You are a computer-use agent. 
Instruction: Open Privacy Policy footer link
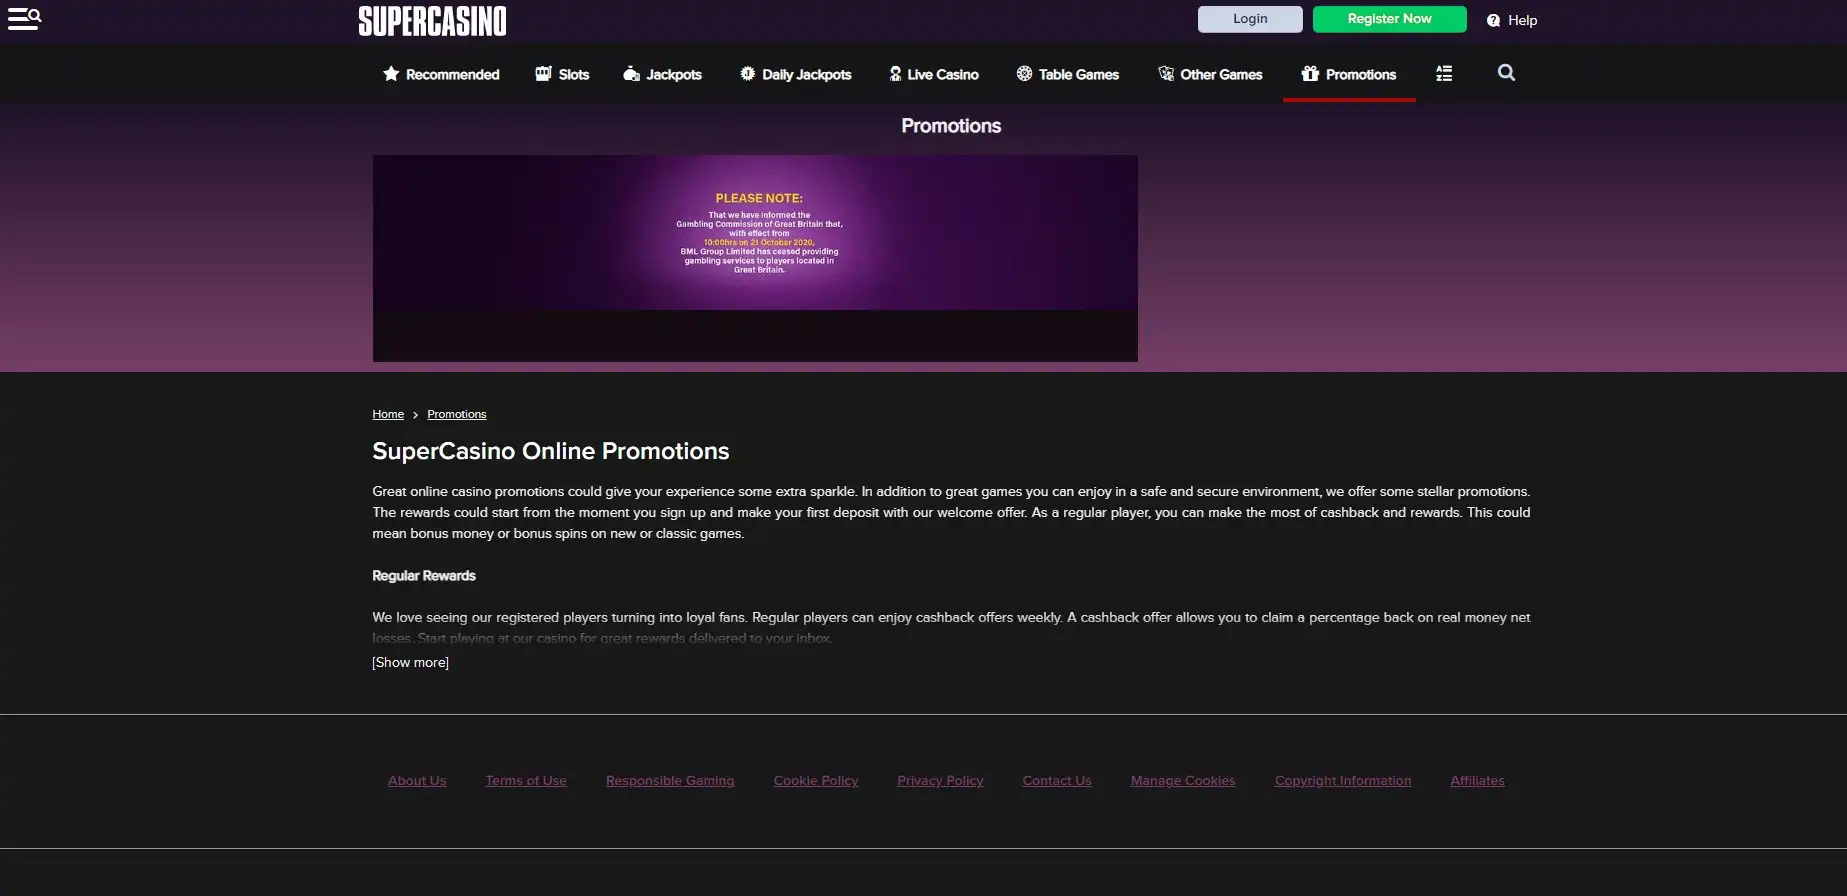(x=940, y=781)
